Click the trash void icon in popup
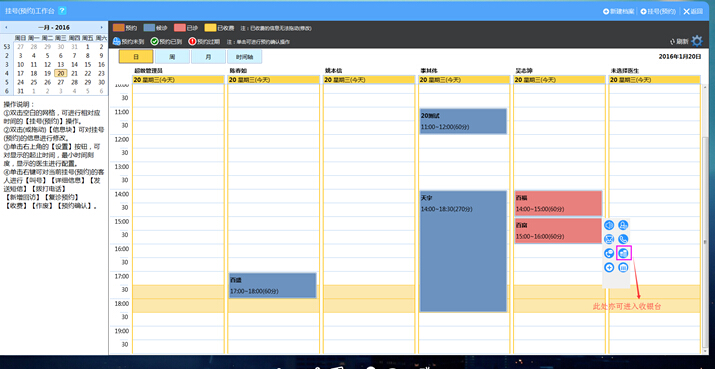Image resolution: width=715 pixels, height=369 pixels. tap(623, 268)
